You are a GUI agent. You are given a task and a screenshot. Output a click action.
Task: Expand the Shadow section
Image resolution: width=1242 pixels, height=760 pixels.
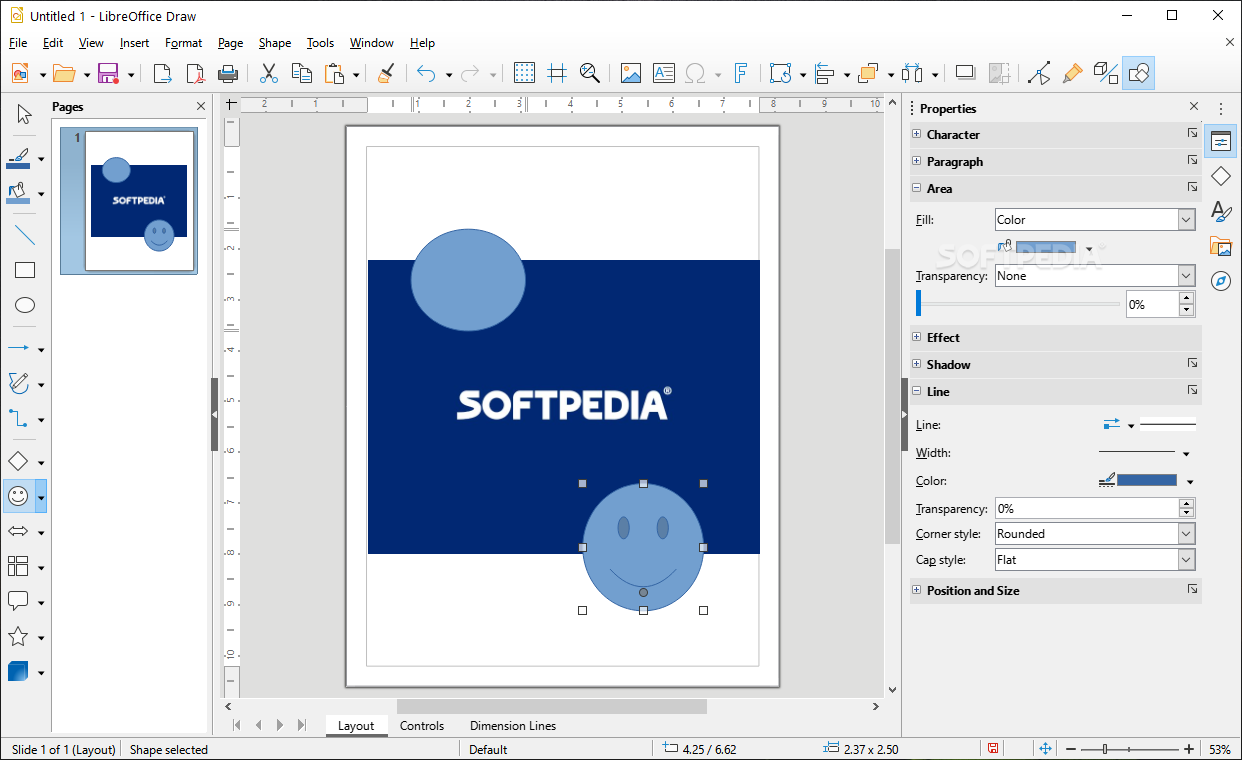tap(916, 364)
